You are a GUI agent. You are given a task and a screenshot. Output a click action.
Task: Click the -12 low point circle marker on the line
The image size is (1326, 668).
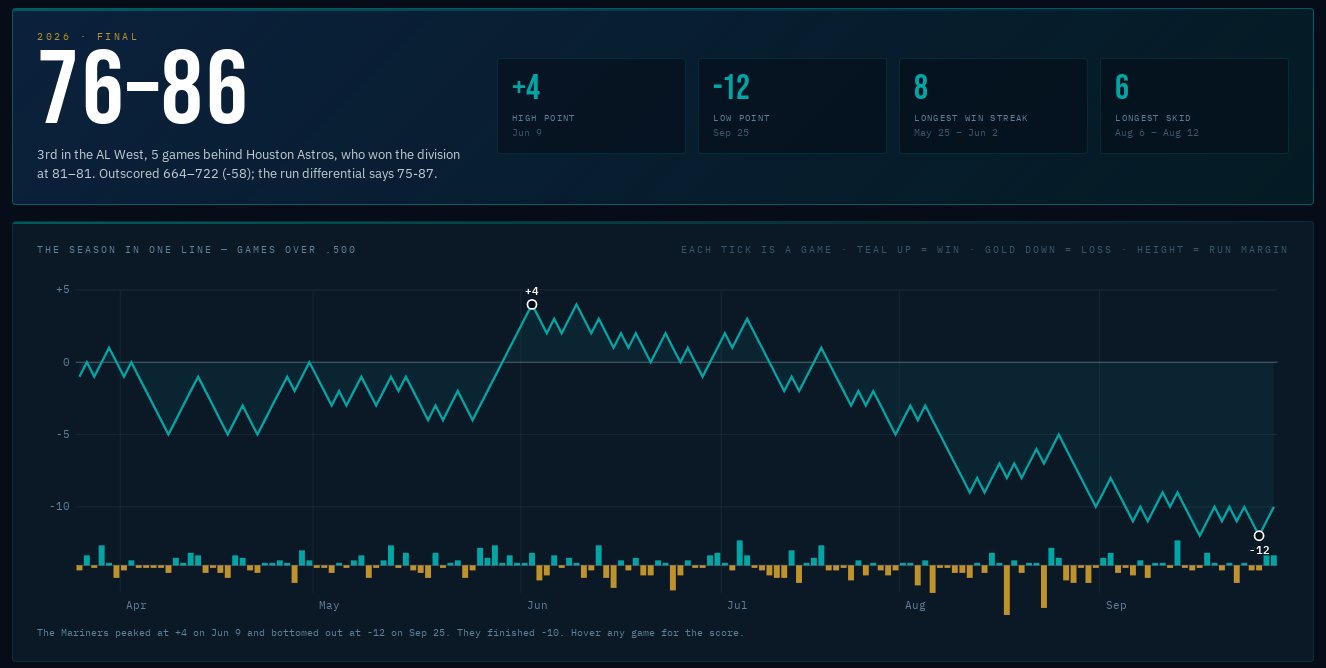(1259, 536)
